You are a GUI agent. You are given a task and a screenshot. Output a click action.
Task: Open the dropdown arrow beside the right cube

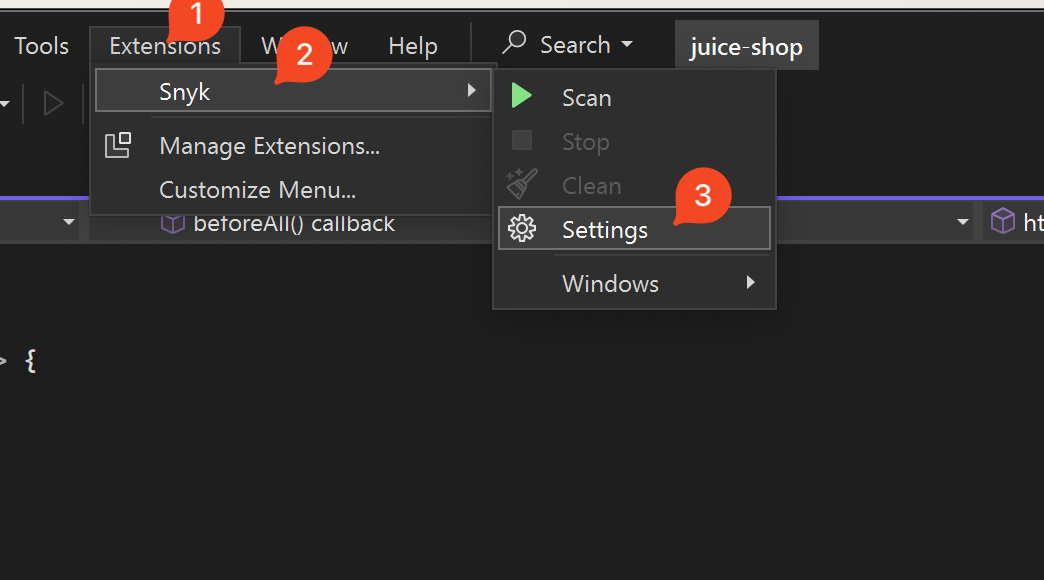tap(962, 222)
